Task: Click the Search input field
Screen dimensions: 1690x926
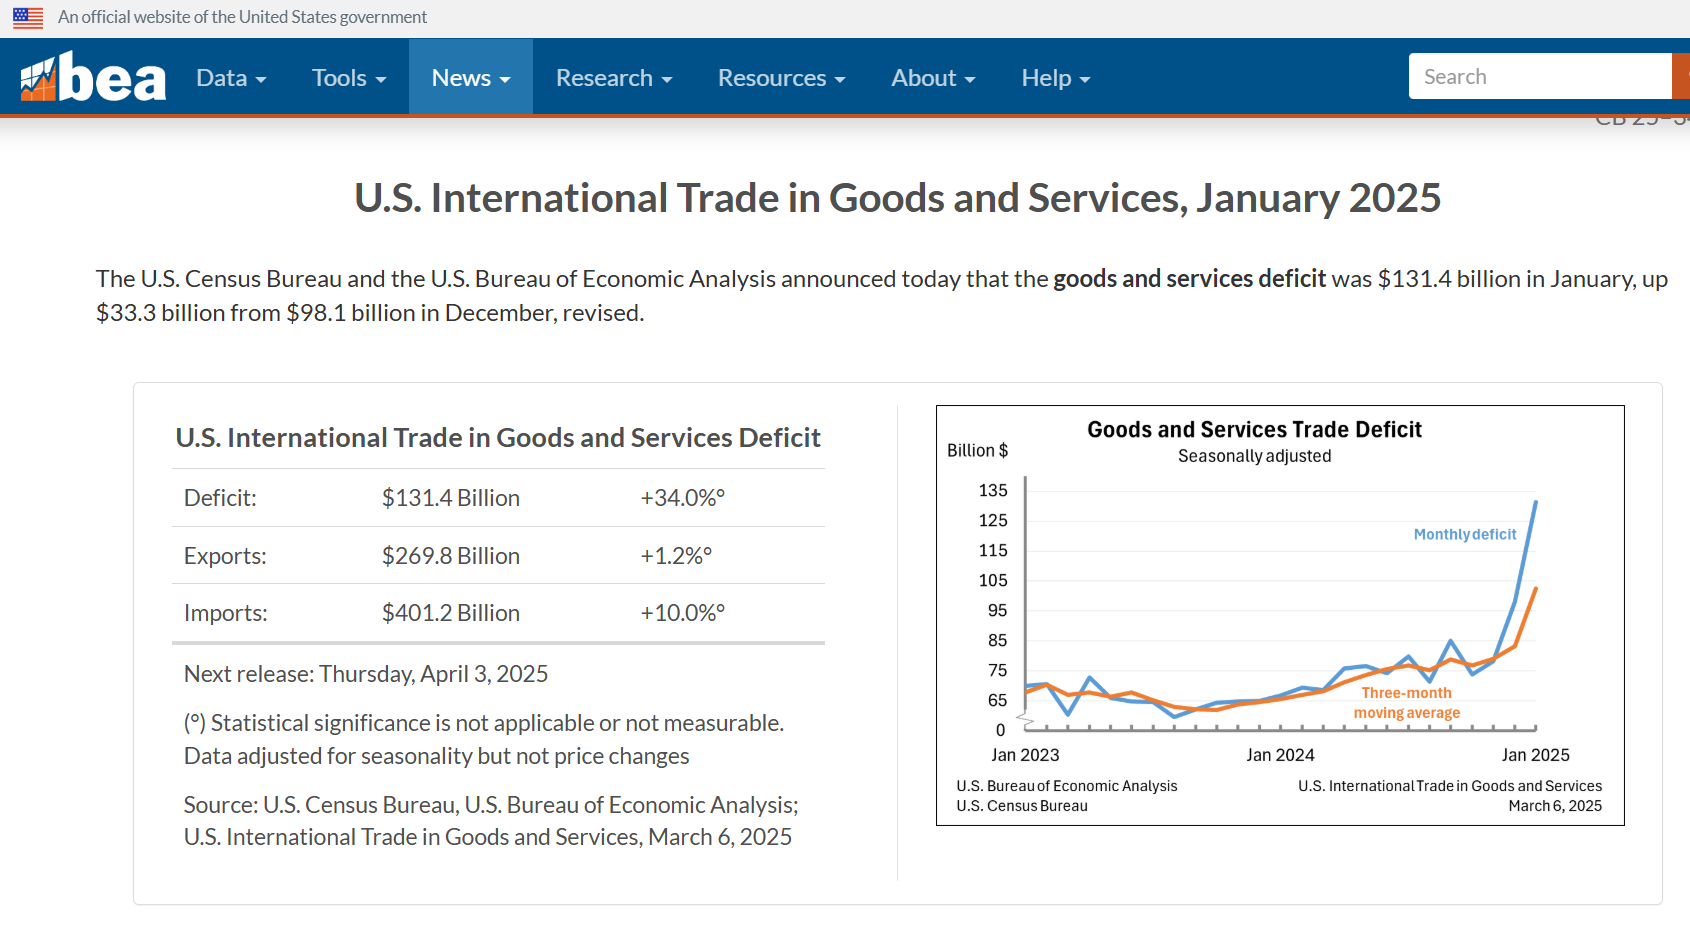Action: tap(1540, 76)
